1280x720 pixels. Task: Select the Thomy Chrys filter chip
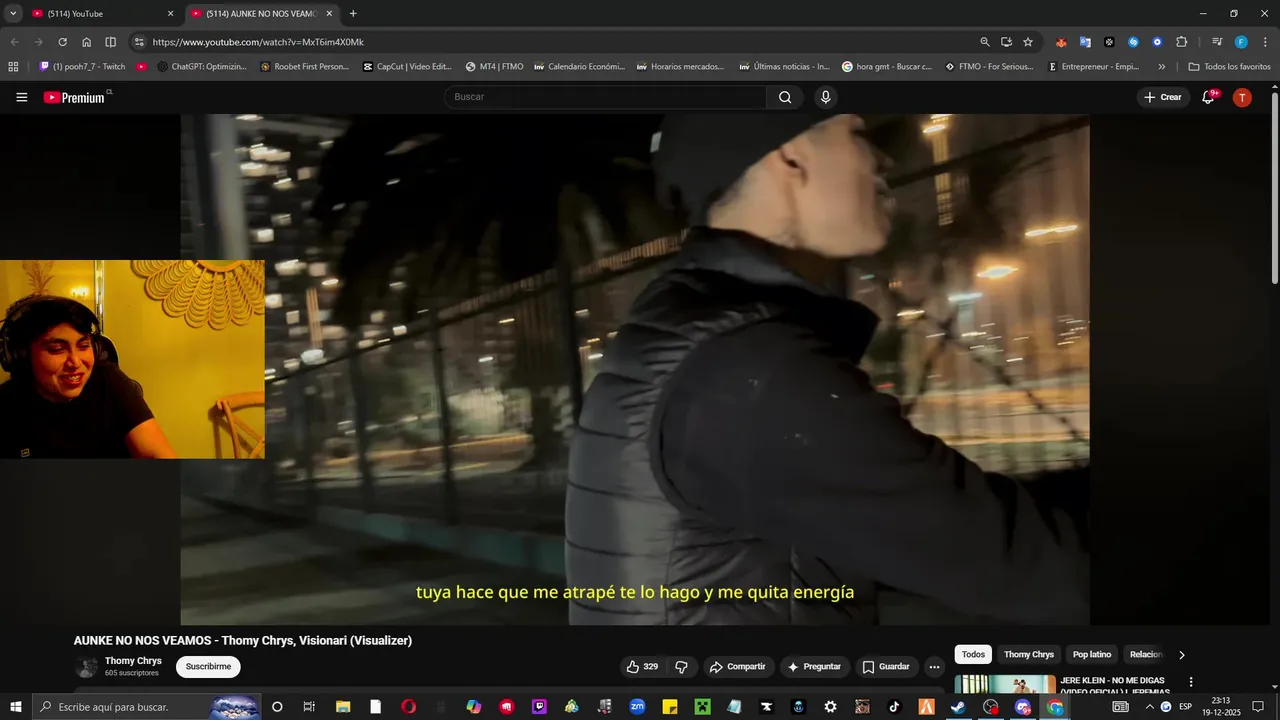pos(1029,655)
